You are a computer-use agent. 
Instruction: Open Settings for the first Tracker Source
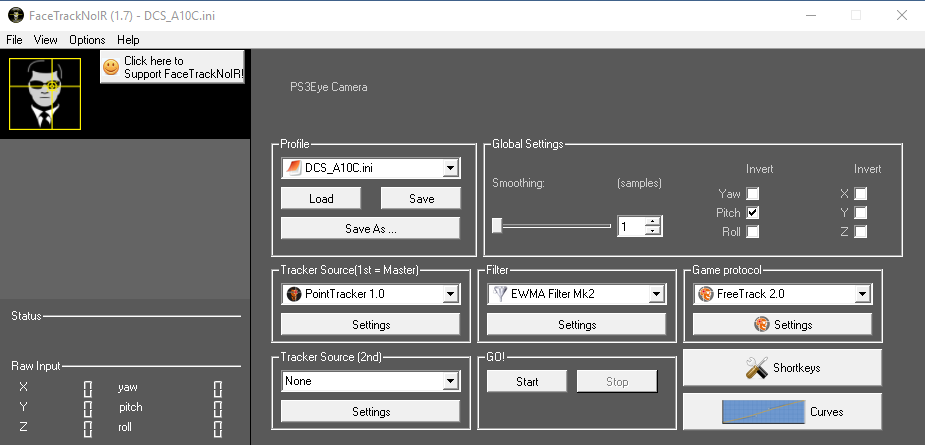[x=370, y=325]
